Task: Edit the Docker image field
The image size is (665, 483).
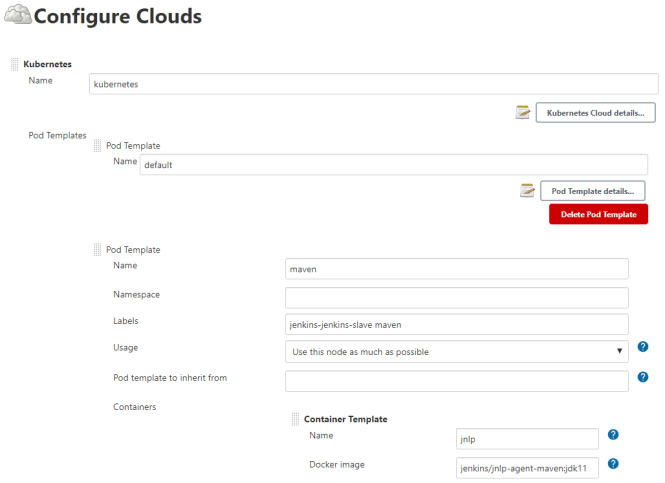Action: pos(527,468)
